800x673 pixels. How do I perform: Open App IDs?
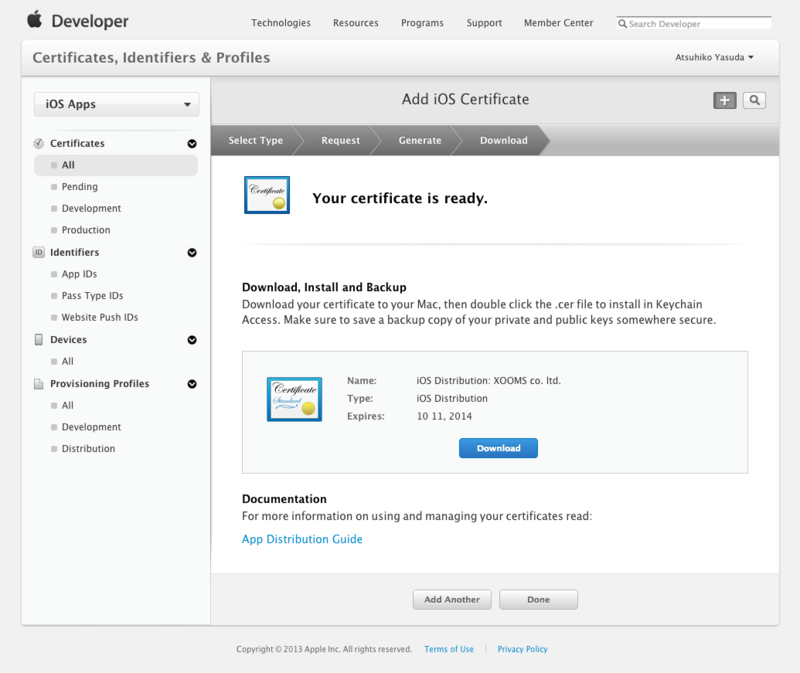pos(79,274)
